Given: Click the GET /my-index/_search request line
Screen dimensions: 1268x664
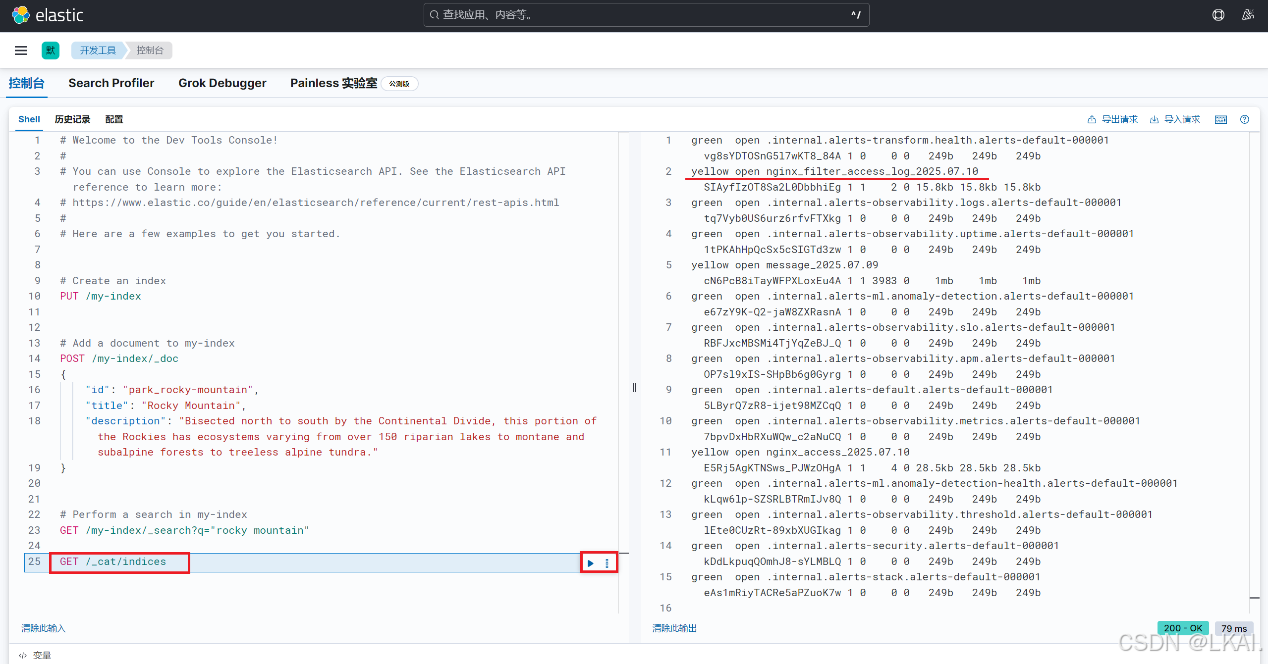Looking at the screenshot, I should 184,530.
